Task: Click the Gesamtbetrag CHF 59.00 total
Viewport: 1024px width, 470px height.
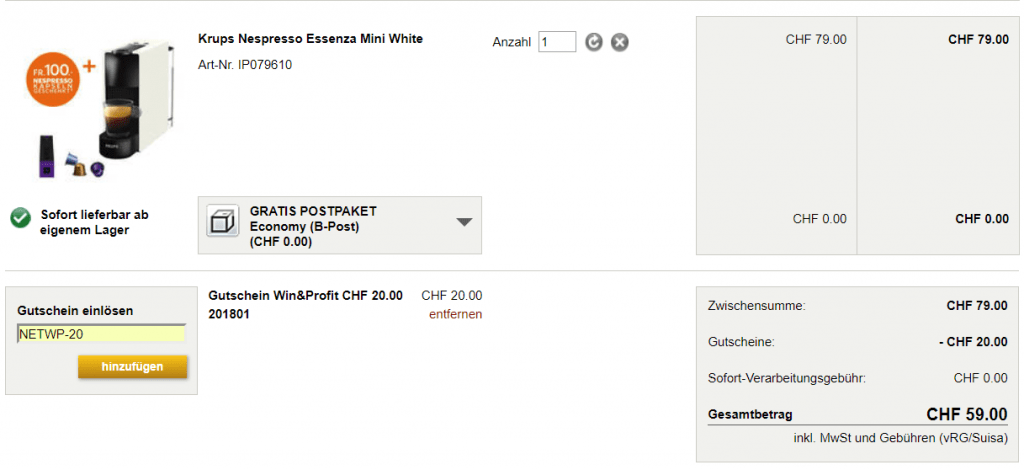Action: pos(966,414)
